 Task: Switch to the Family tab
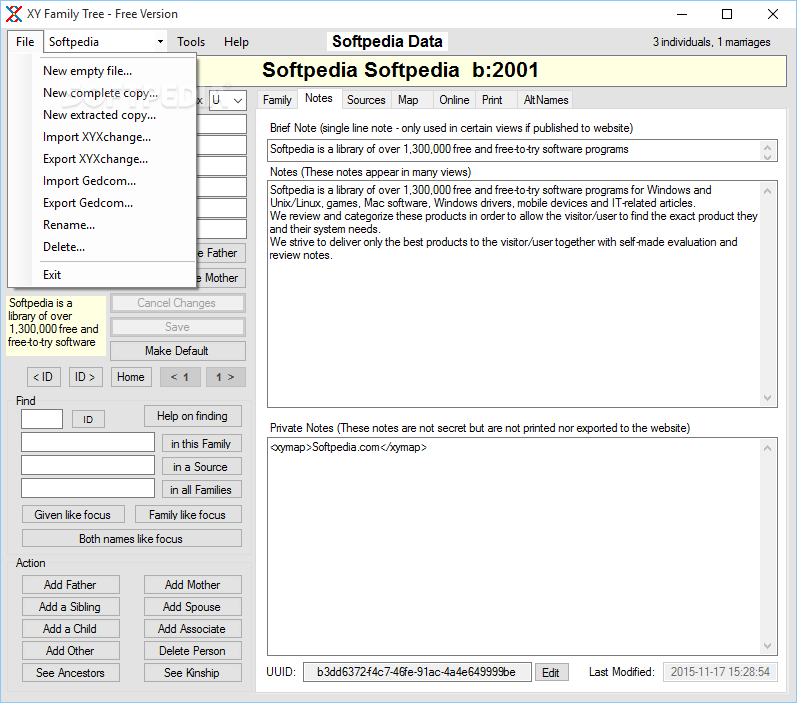(277, 100)
